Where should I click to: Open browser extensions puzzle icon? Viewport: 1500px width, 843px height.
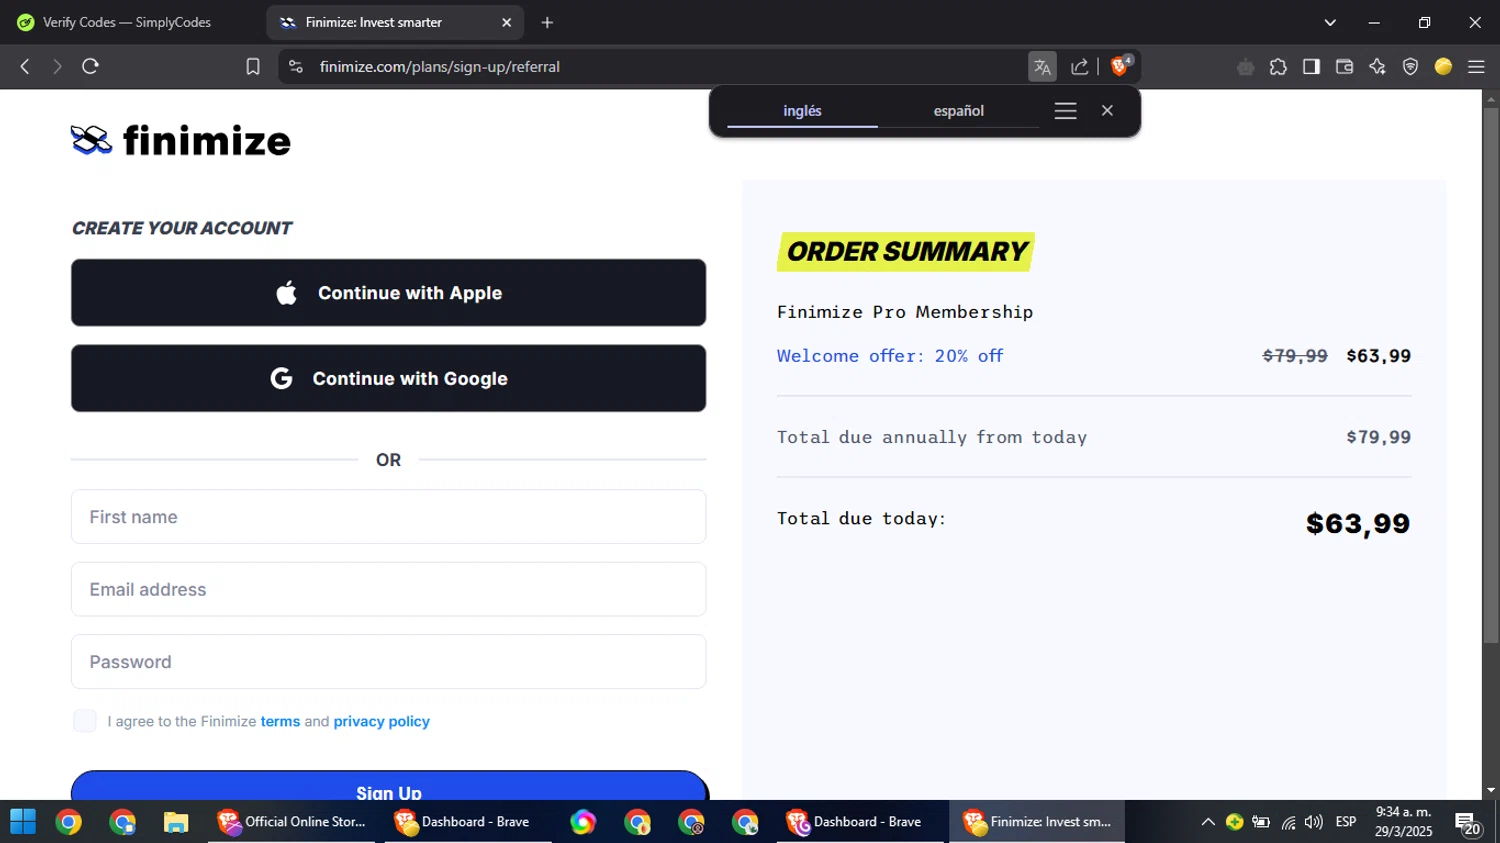[1278, 67]
